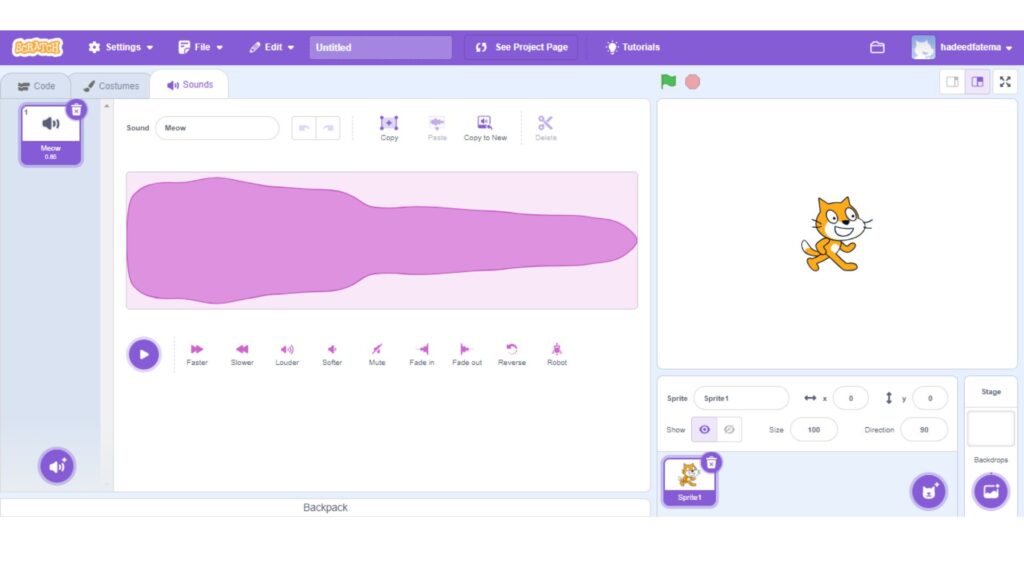Delete the Meow sound with trash icon
The height and width of the screenshot is (576, 1024).
pyautogui.click(x=76, y=110)
